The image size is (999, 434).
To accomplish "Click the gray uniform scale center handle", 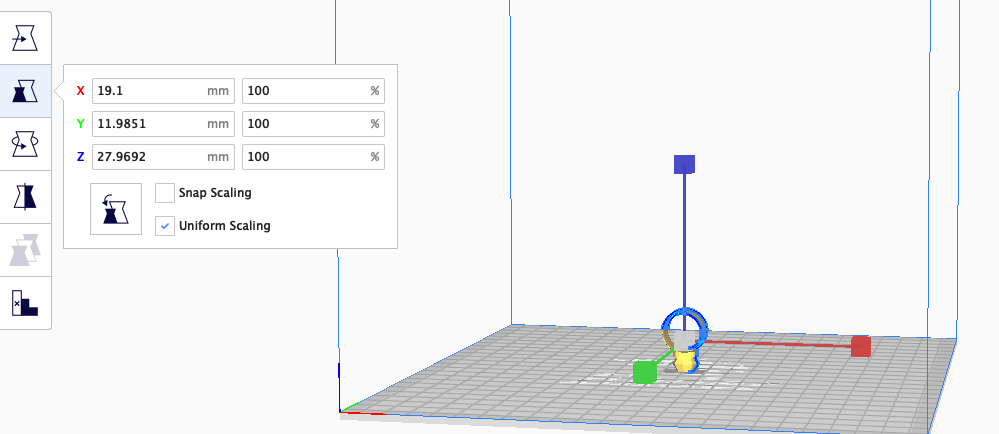I will [683, 341].
